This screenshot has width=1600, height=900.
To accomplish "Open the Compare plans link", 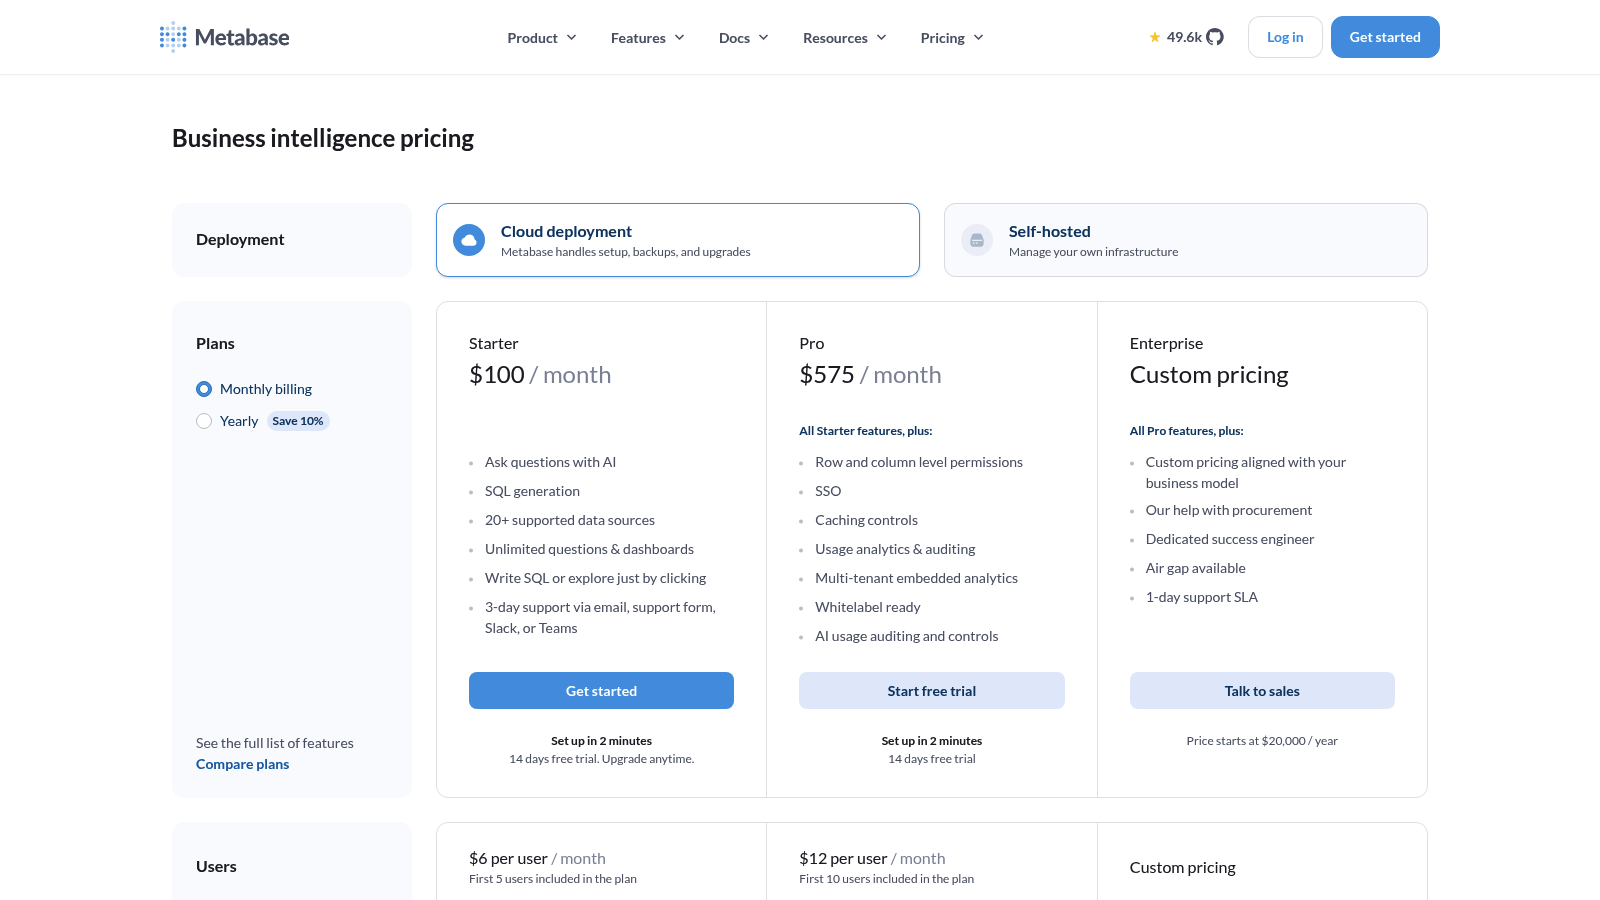I will click(243, 764).
